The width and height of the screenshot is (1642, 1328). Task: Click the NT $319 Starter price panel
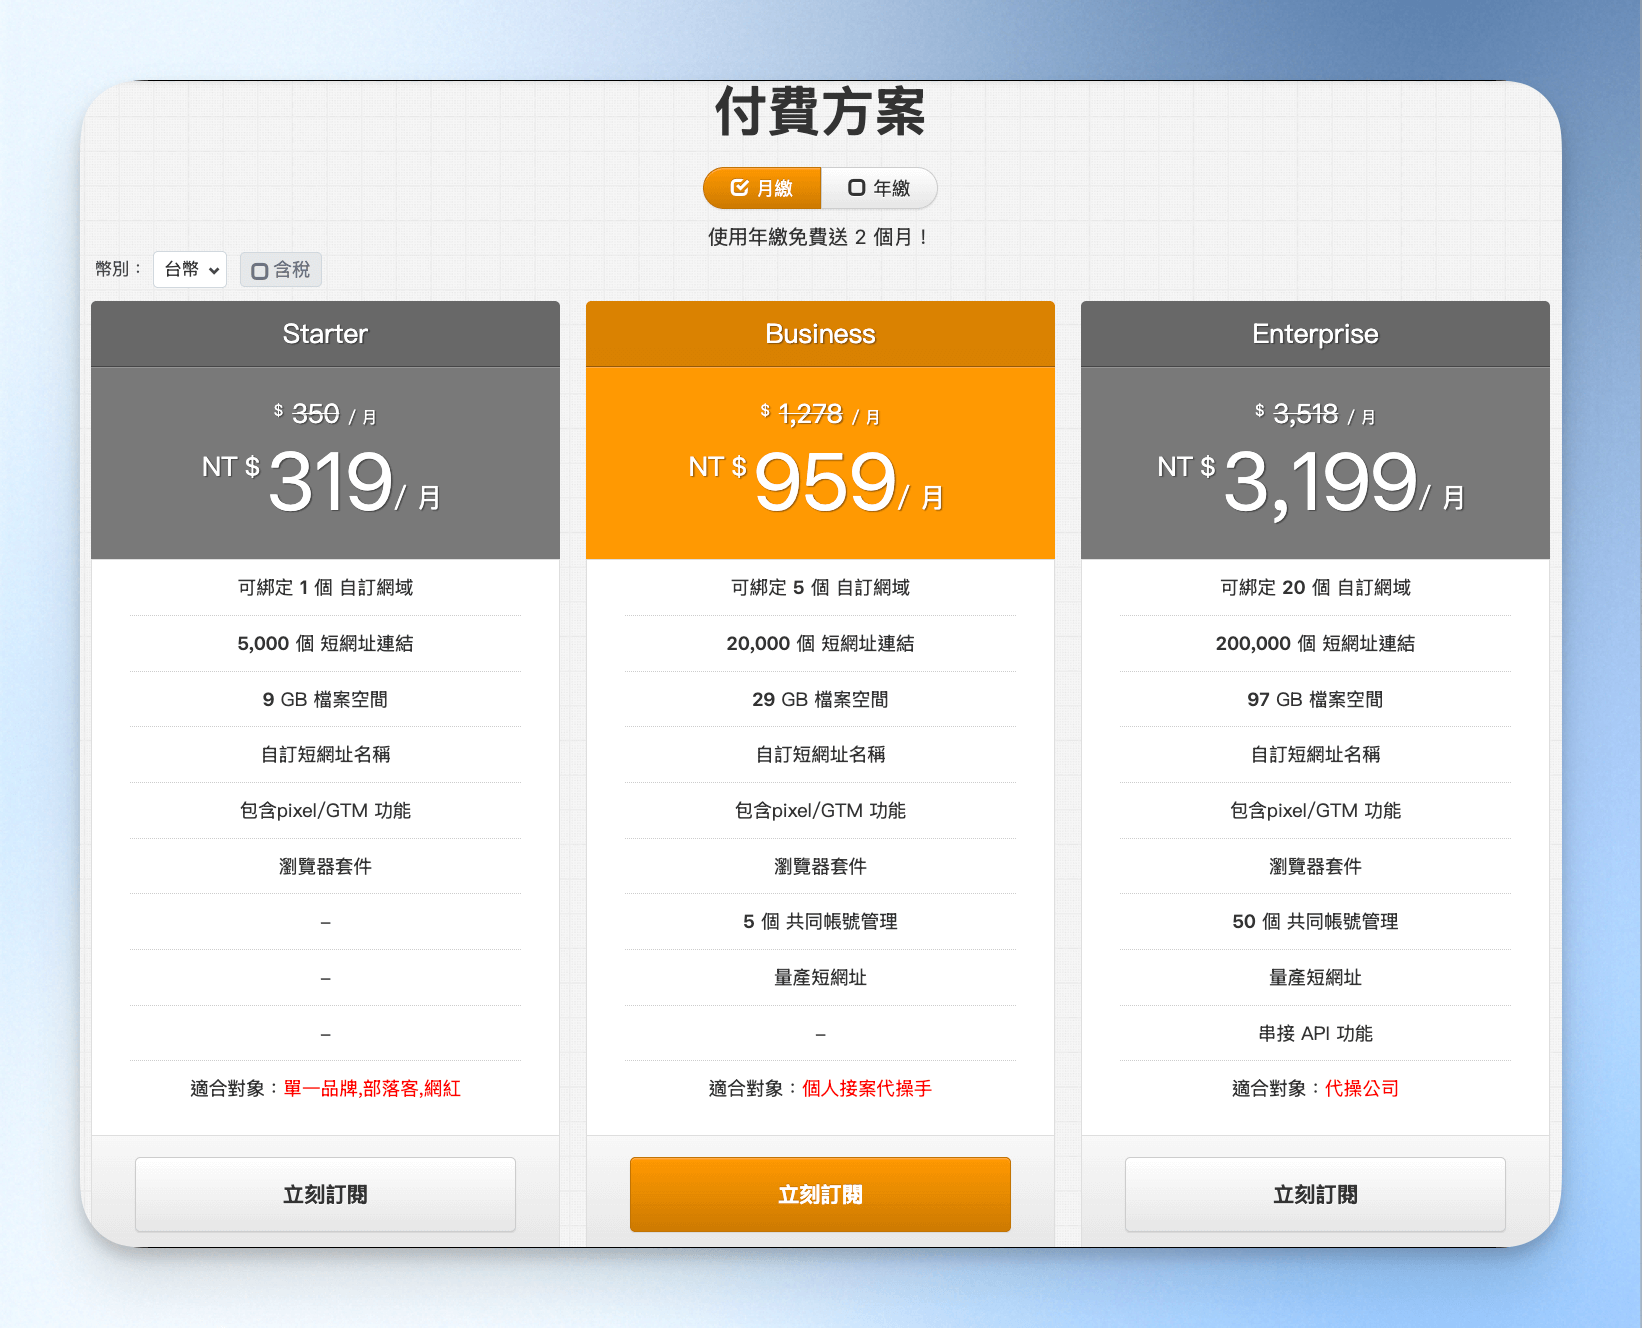[325, 463]
